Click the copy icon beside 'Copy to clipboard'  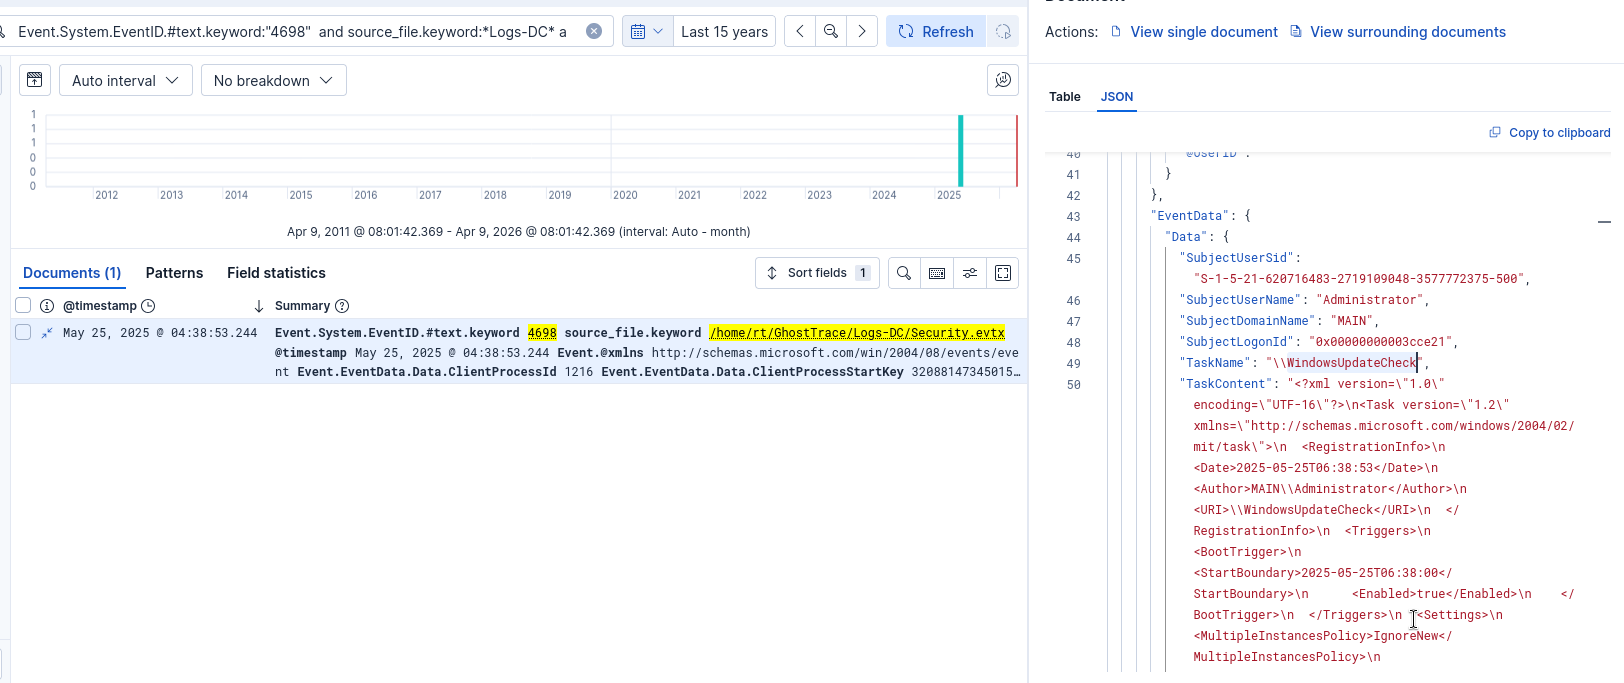click(x=1495, y=132)
